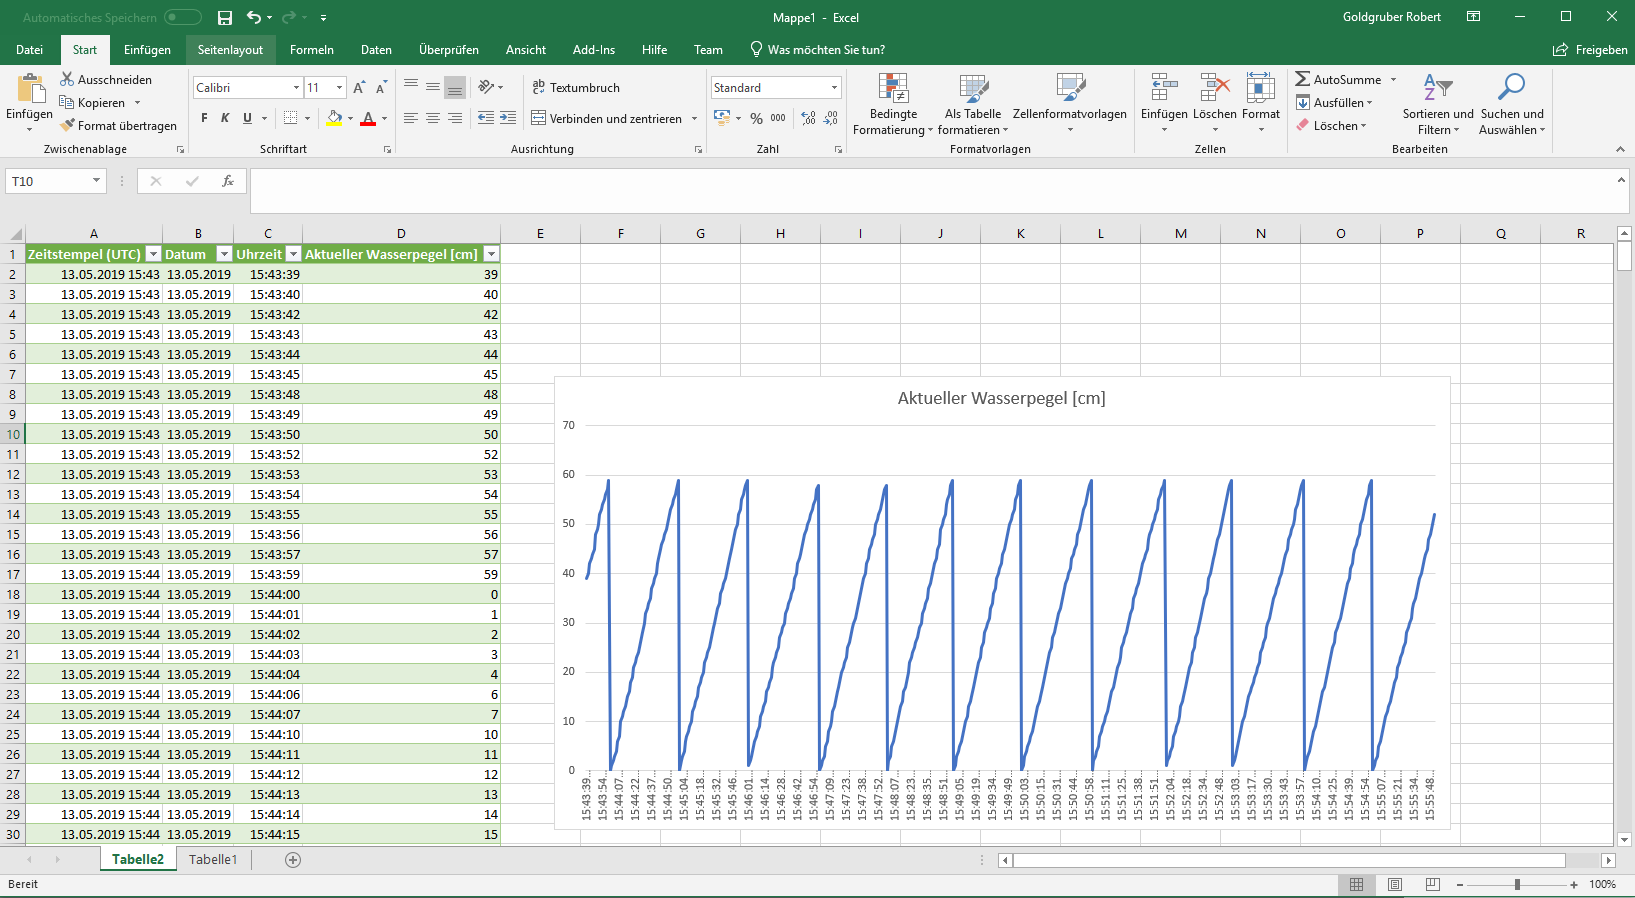Click the Freigeben share button
This screenshot has height=898, width=1635.
click(x=1590, y=50)
